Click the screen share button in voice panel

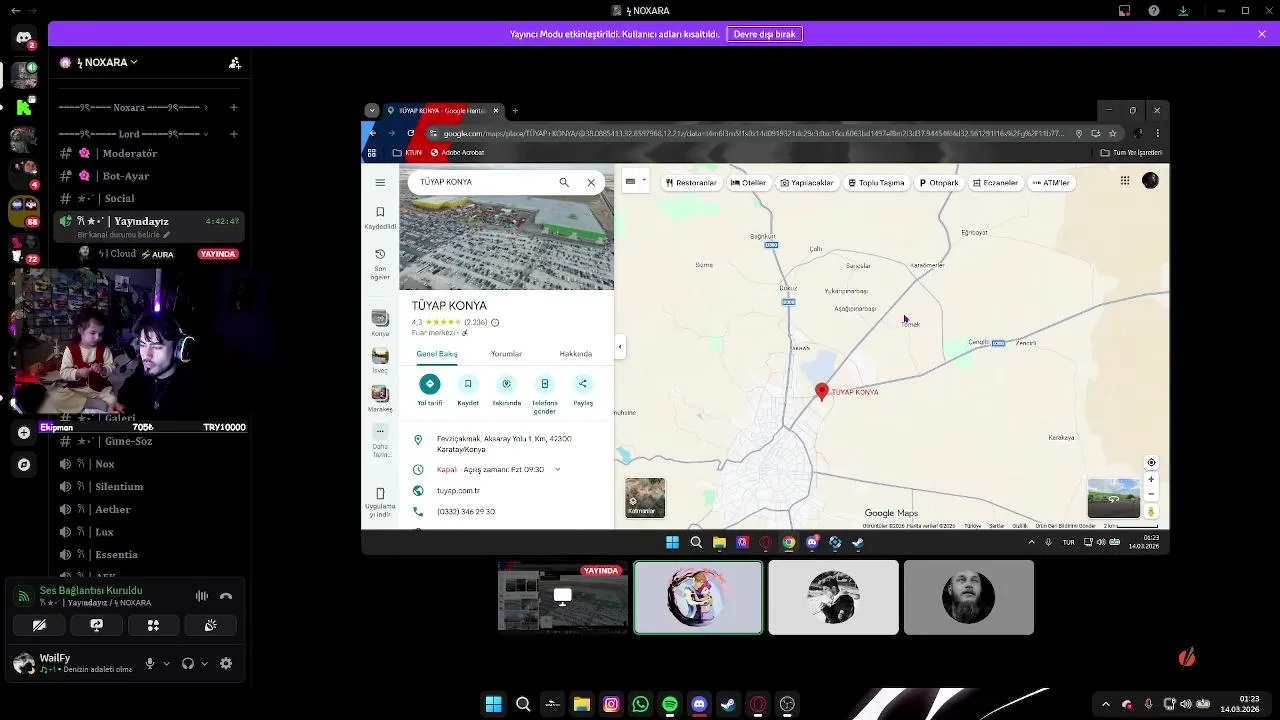click(x=96, y=625)
